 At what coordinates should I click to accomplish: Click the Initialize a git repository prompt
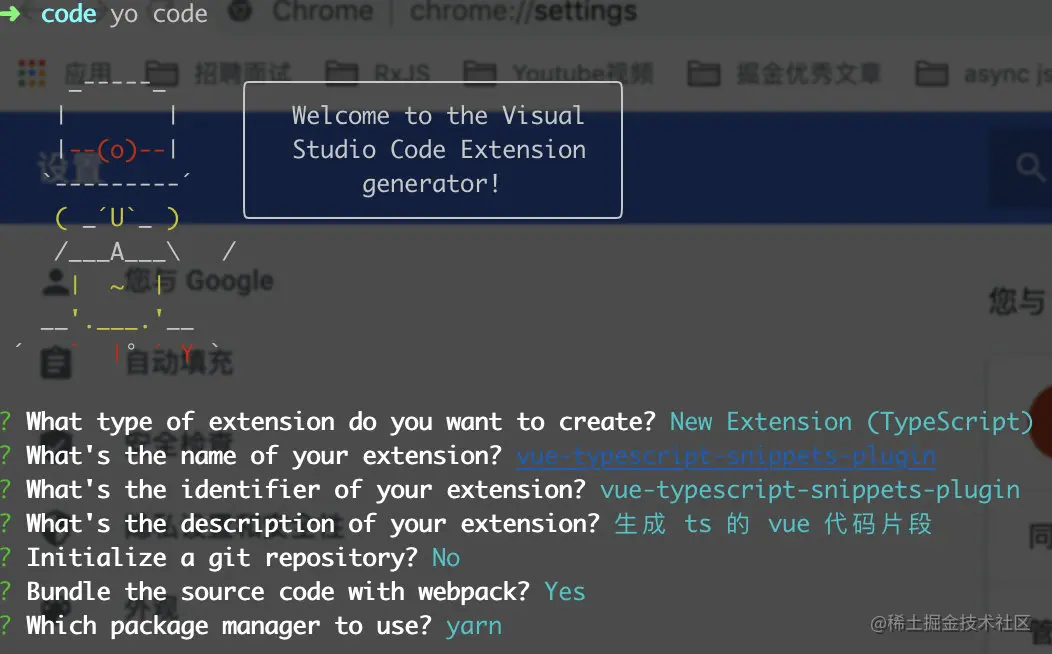click(x=221, y=558)
